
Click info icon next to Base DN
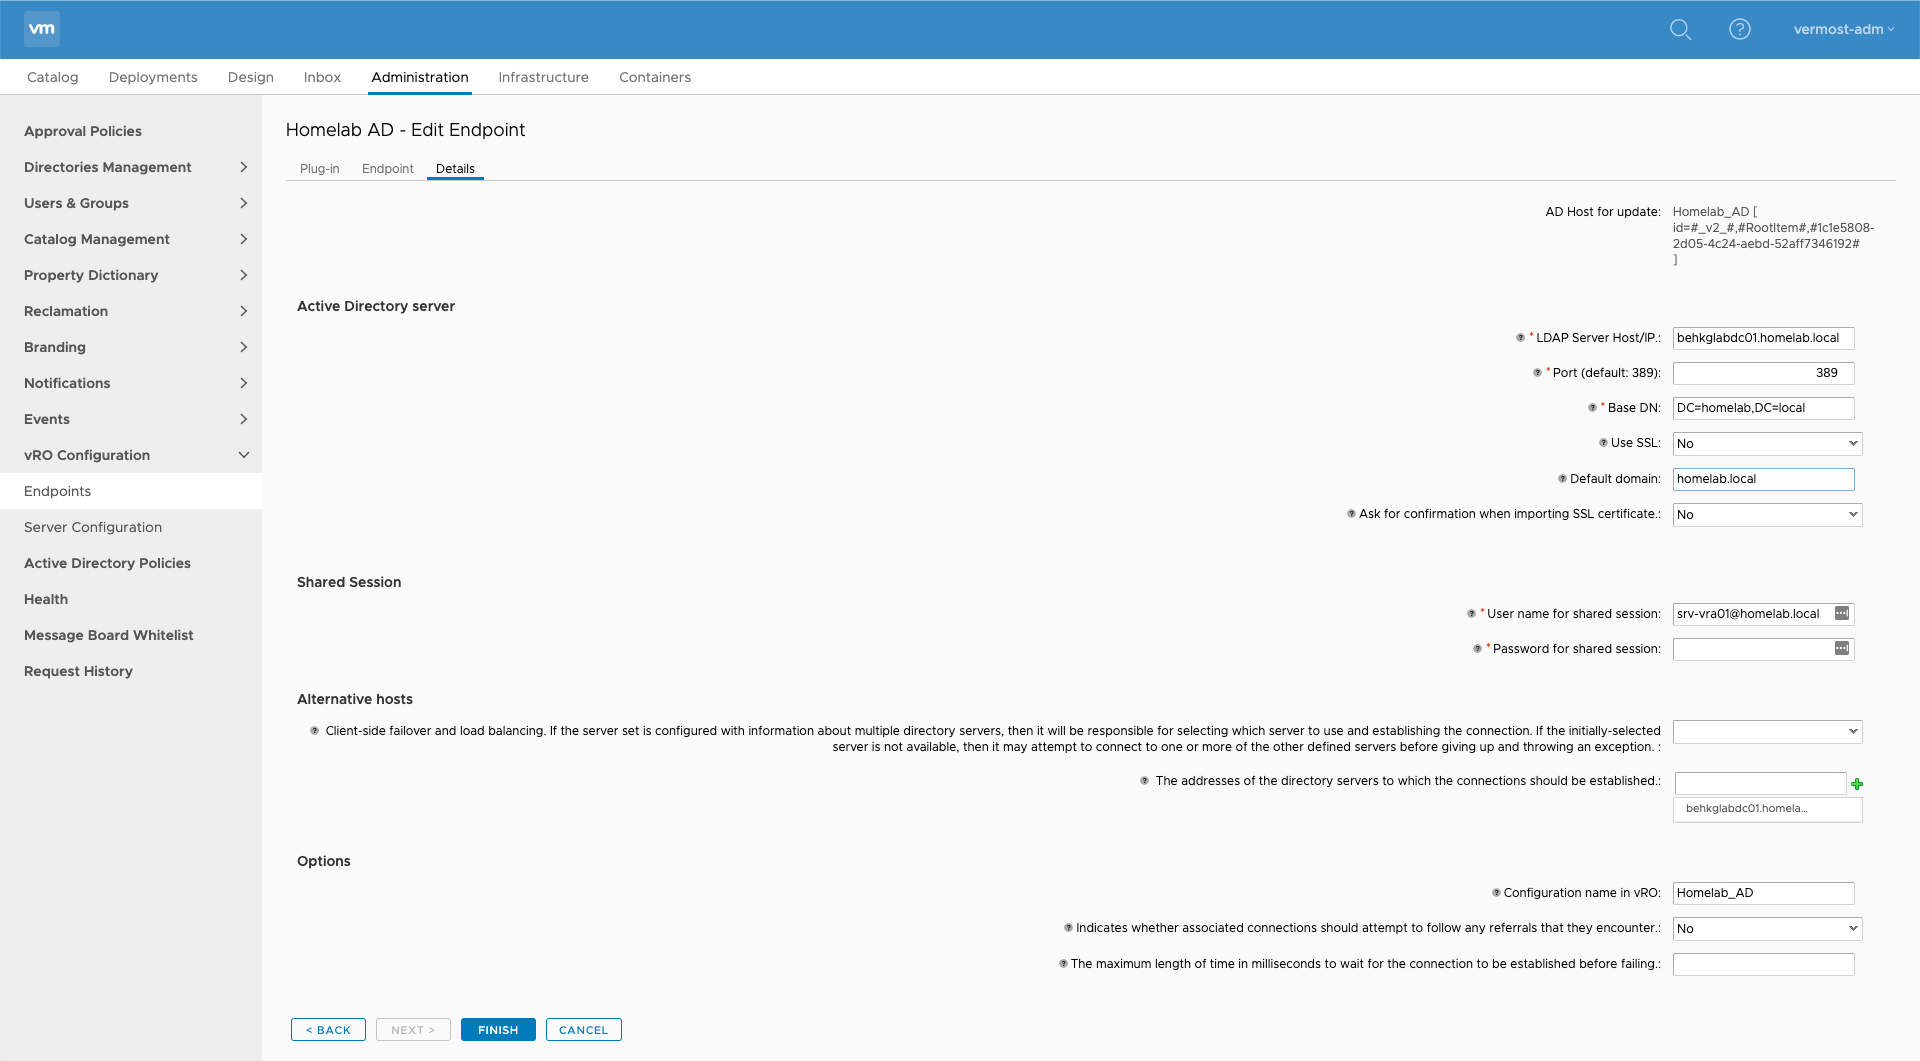pyautogui.click(x=1592, y=408)
